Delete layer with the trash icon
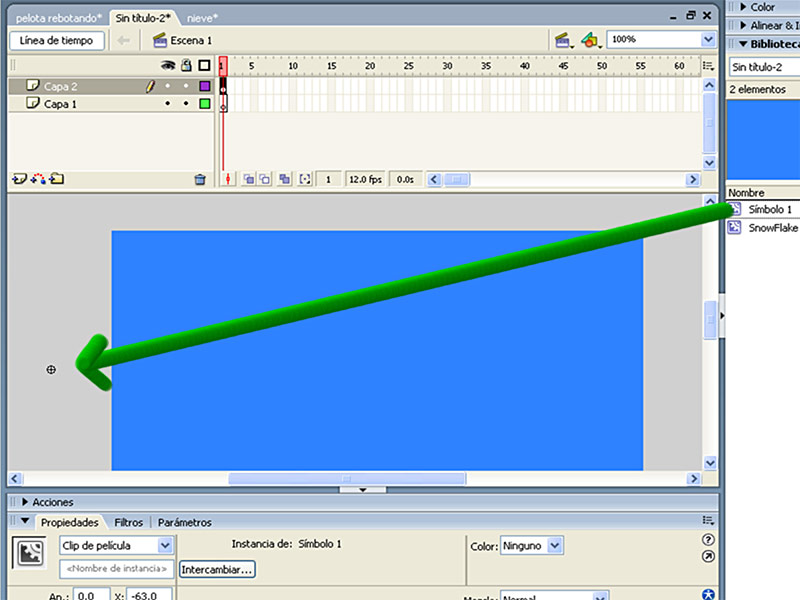The width and height of the screenshot is (800, 600). click(x=200, y=180)
